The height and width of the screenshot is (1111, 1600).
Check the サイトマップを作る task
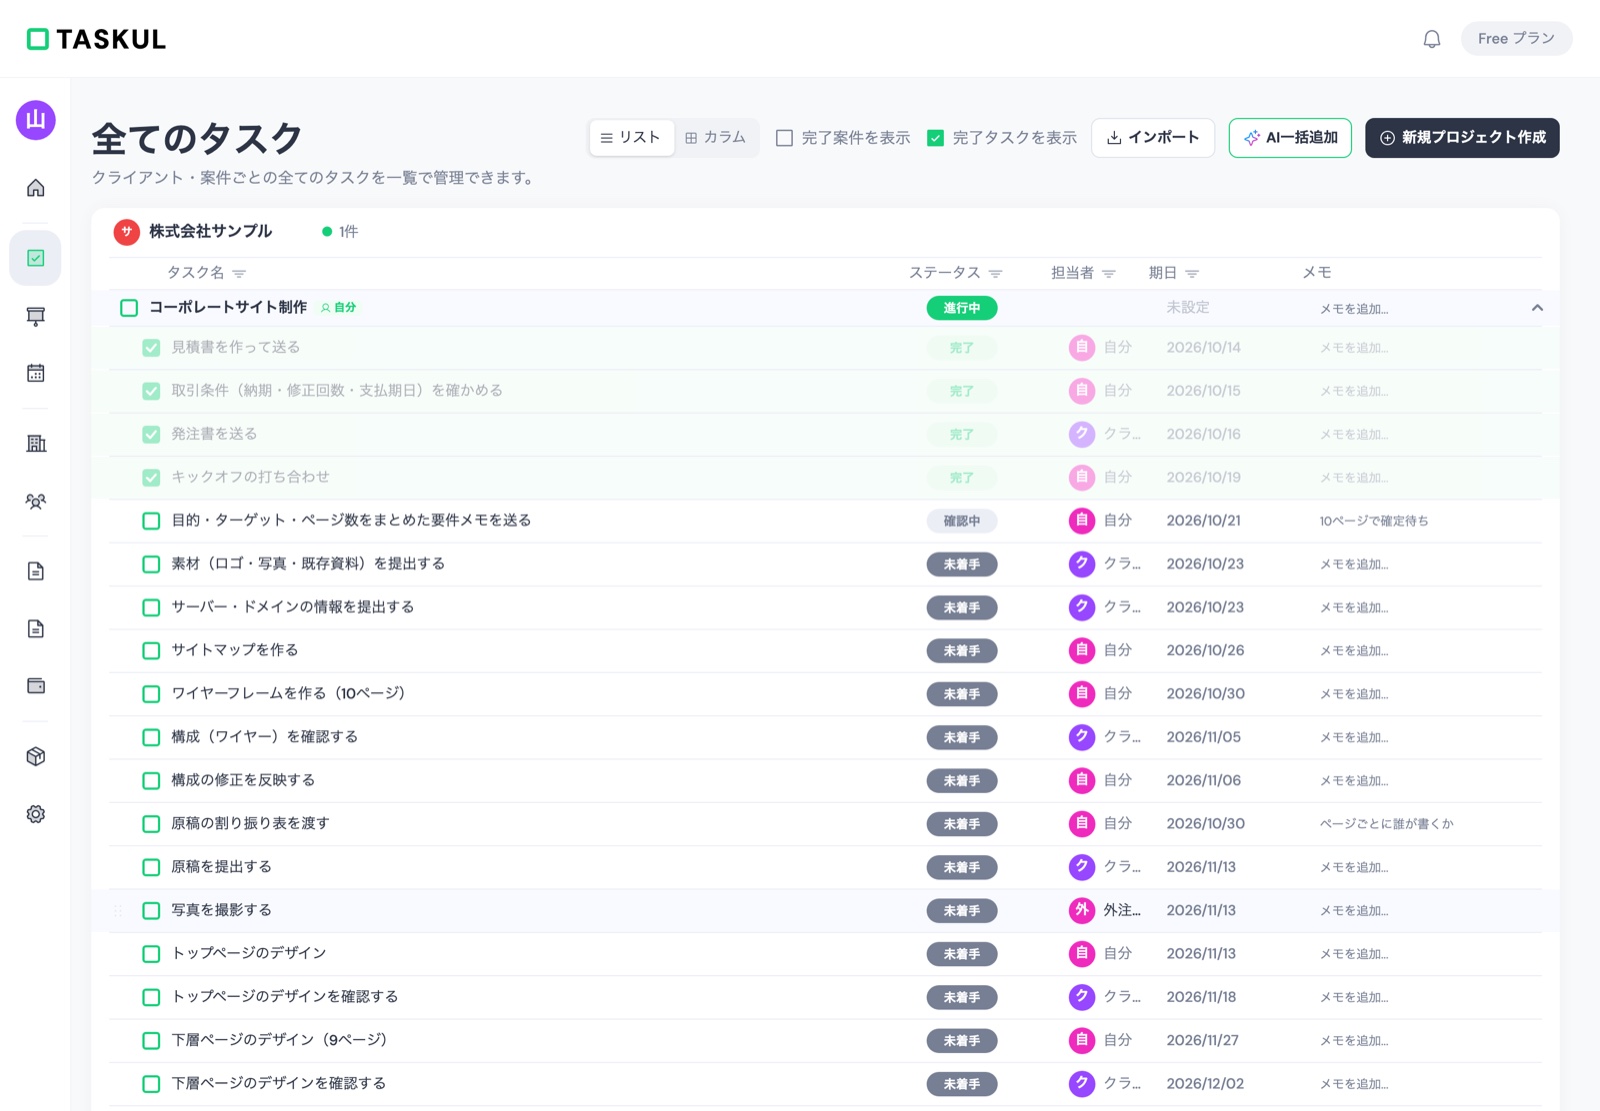pyautogui.click(x=151, y=650)
